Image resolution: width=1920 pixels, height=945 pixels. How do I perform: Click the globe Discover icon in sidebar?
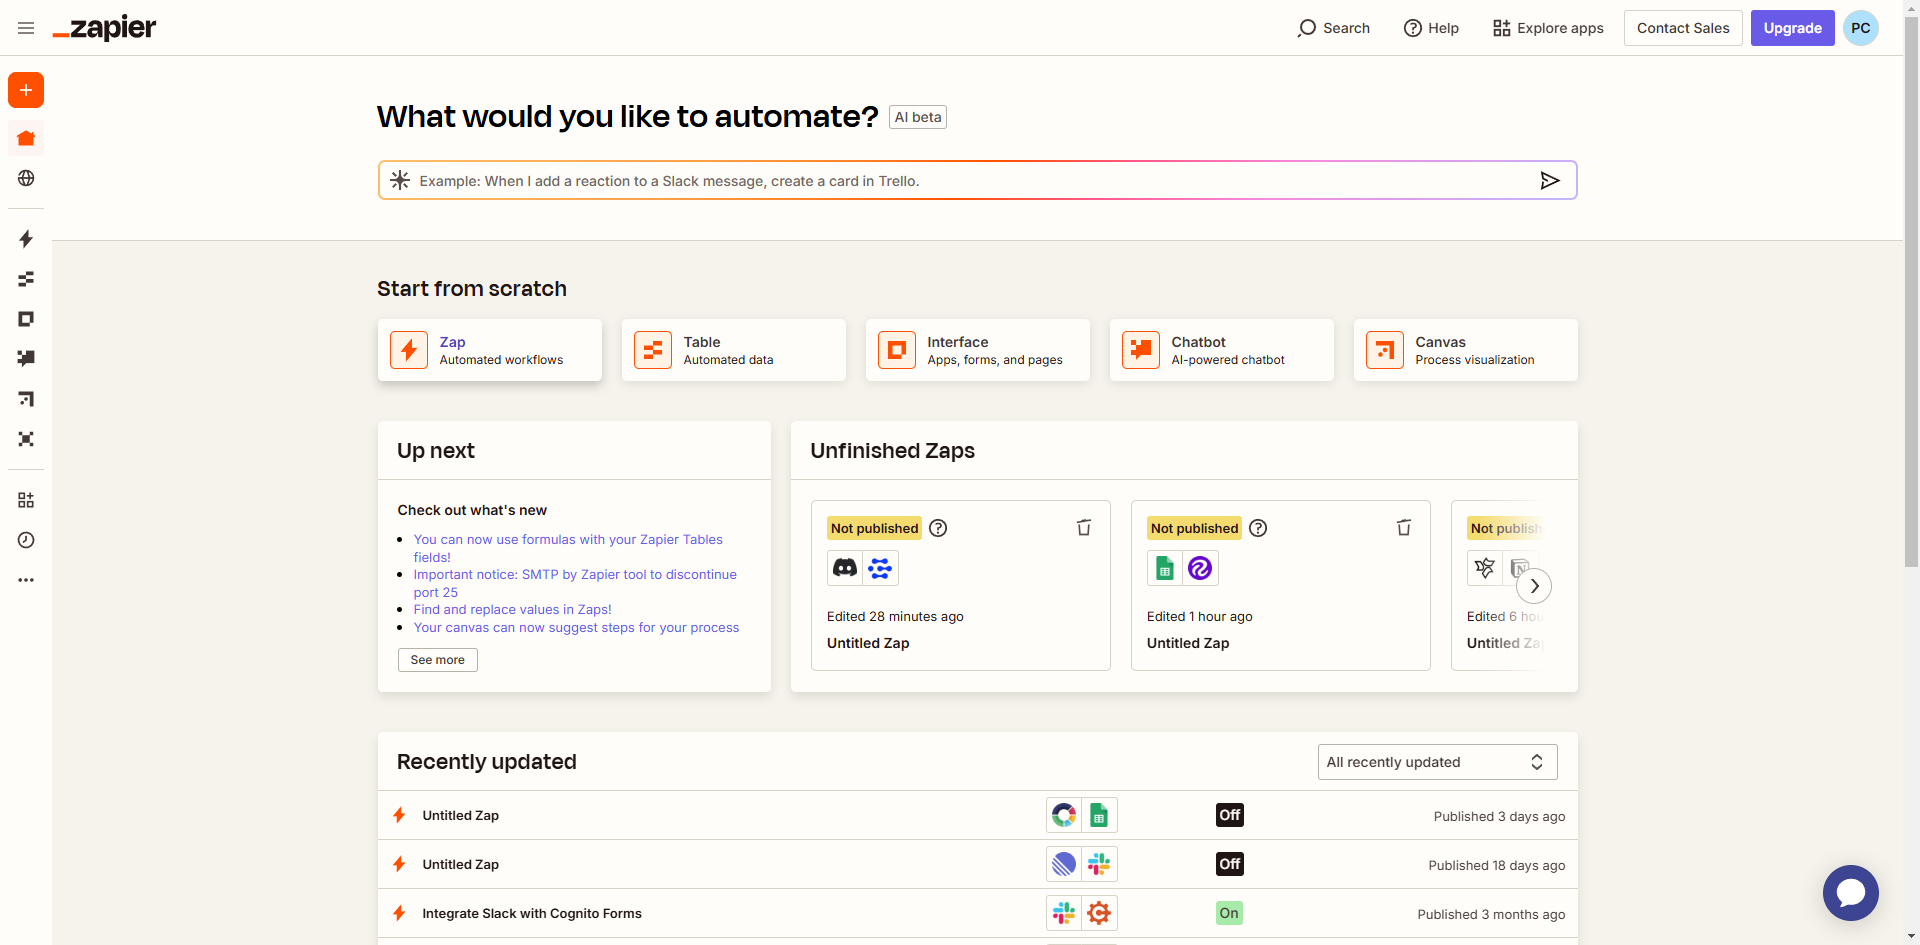click(x=26, y=178)
